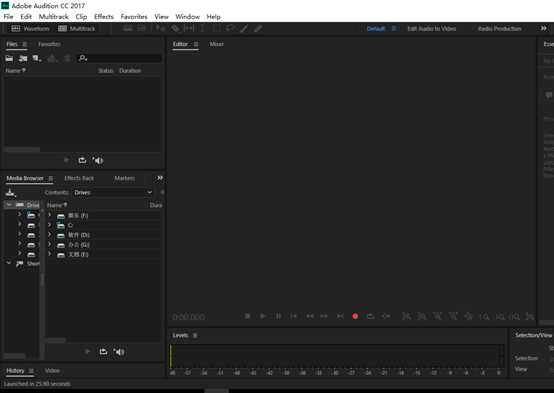Switch to the Multitrack editor view

[x=77, y=29]
